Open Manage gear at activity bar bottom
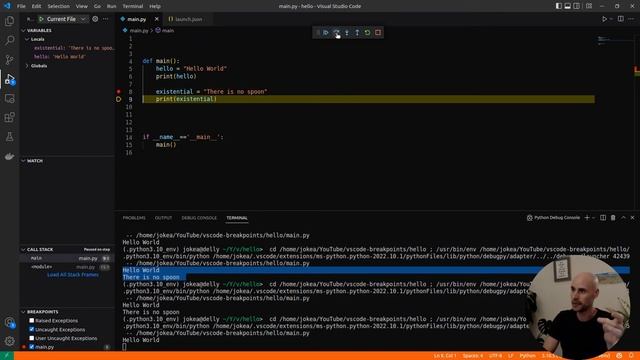Screen dimensions: 640x360 click(9, 341)
